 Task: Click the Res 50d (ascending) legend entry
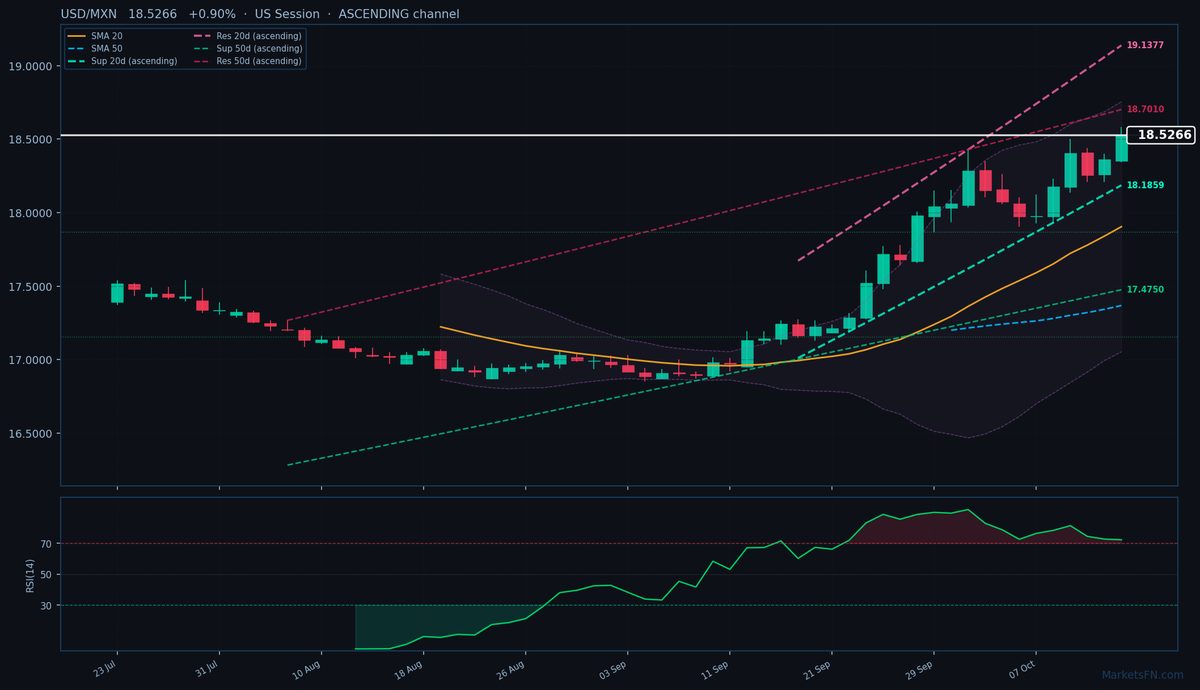pyautogui.click(x=246, y=61)
